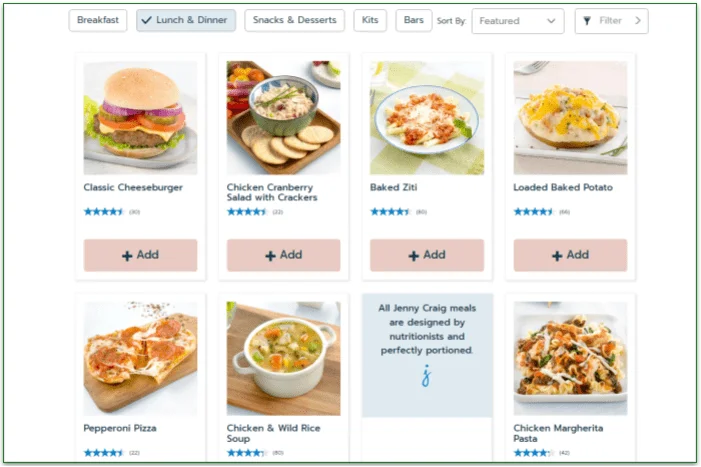Image resolution: width=701 pixels, height=467 pixels.
Task: Click the star rating under Baked Ziti
Action: [x=390, y=212]
